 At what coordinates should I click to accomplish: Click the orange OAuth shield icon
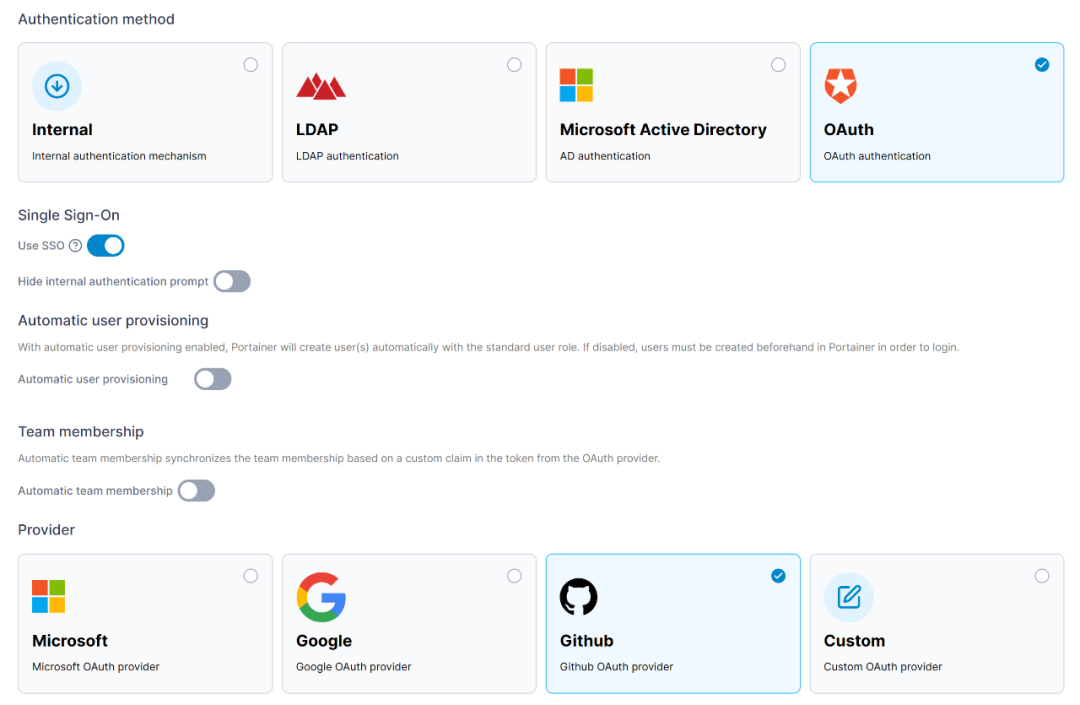pos(840,86)
